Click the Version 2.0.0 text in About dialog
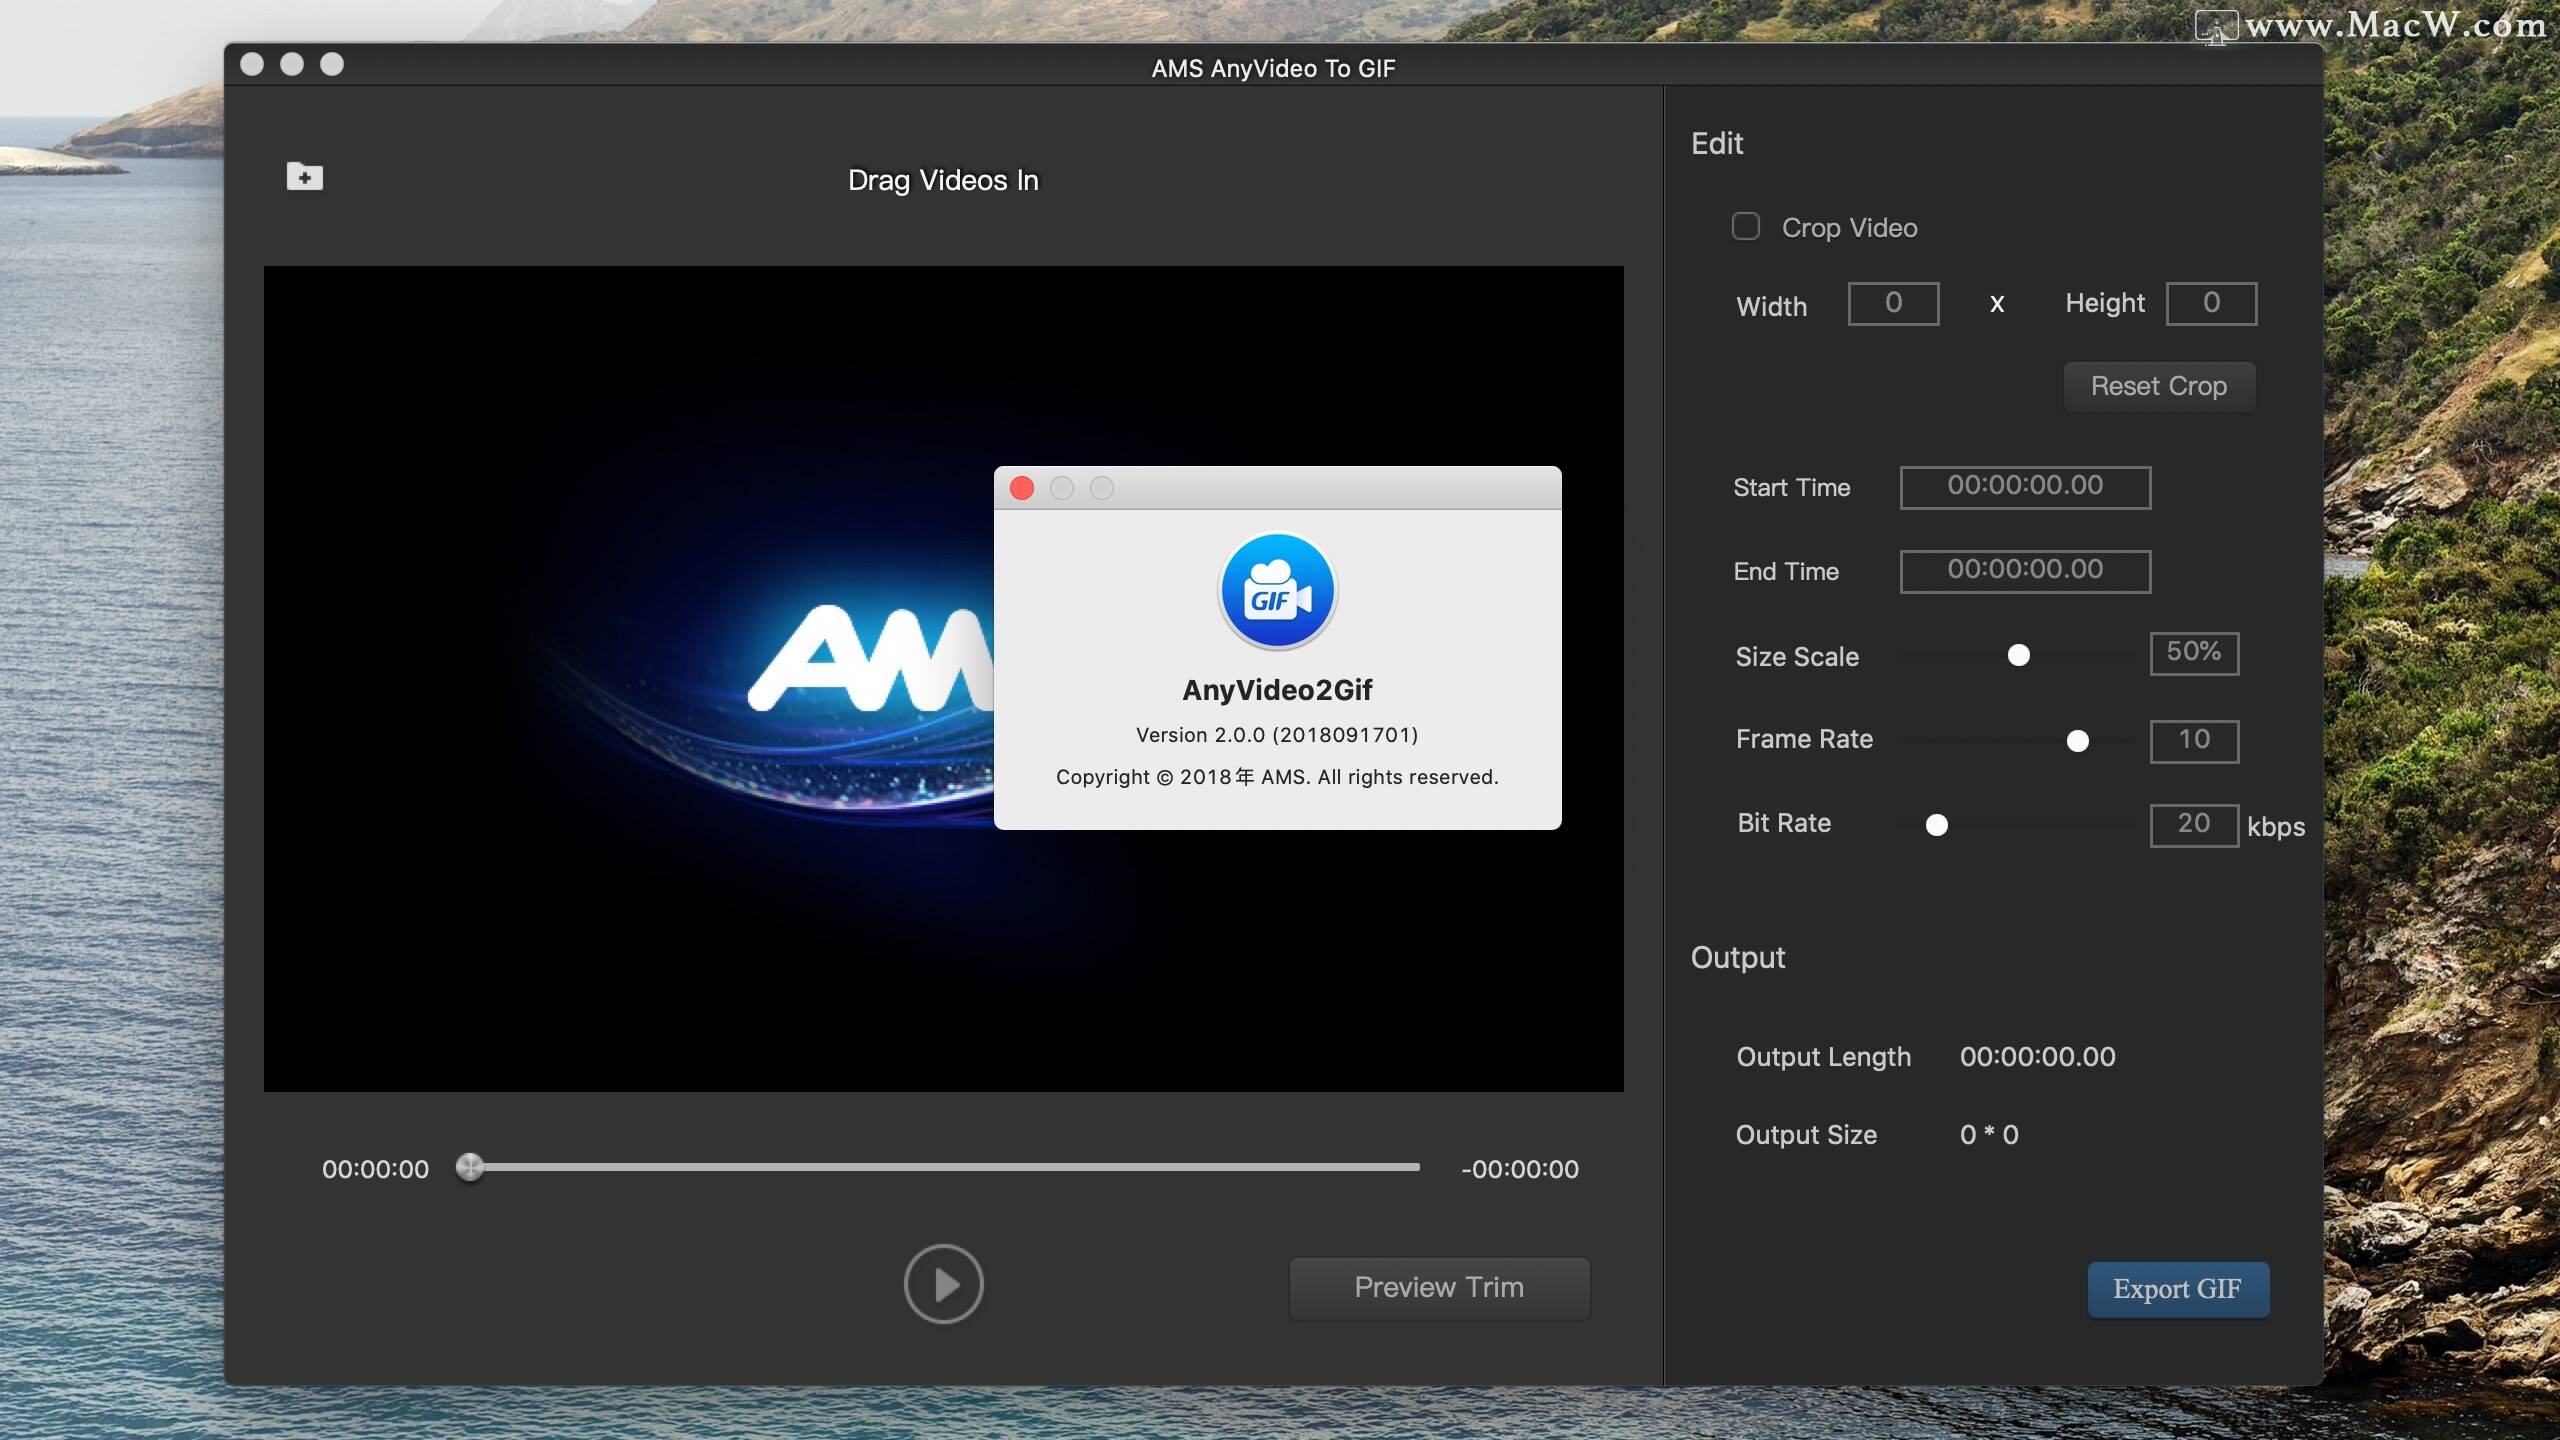The height and width of the screenshot is (1440, 2560). point(1277,735)
